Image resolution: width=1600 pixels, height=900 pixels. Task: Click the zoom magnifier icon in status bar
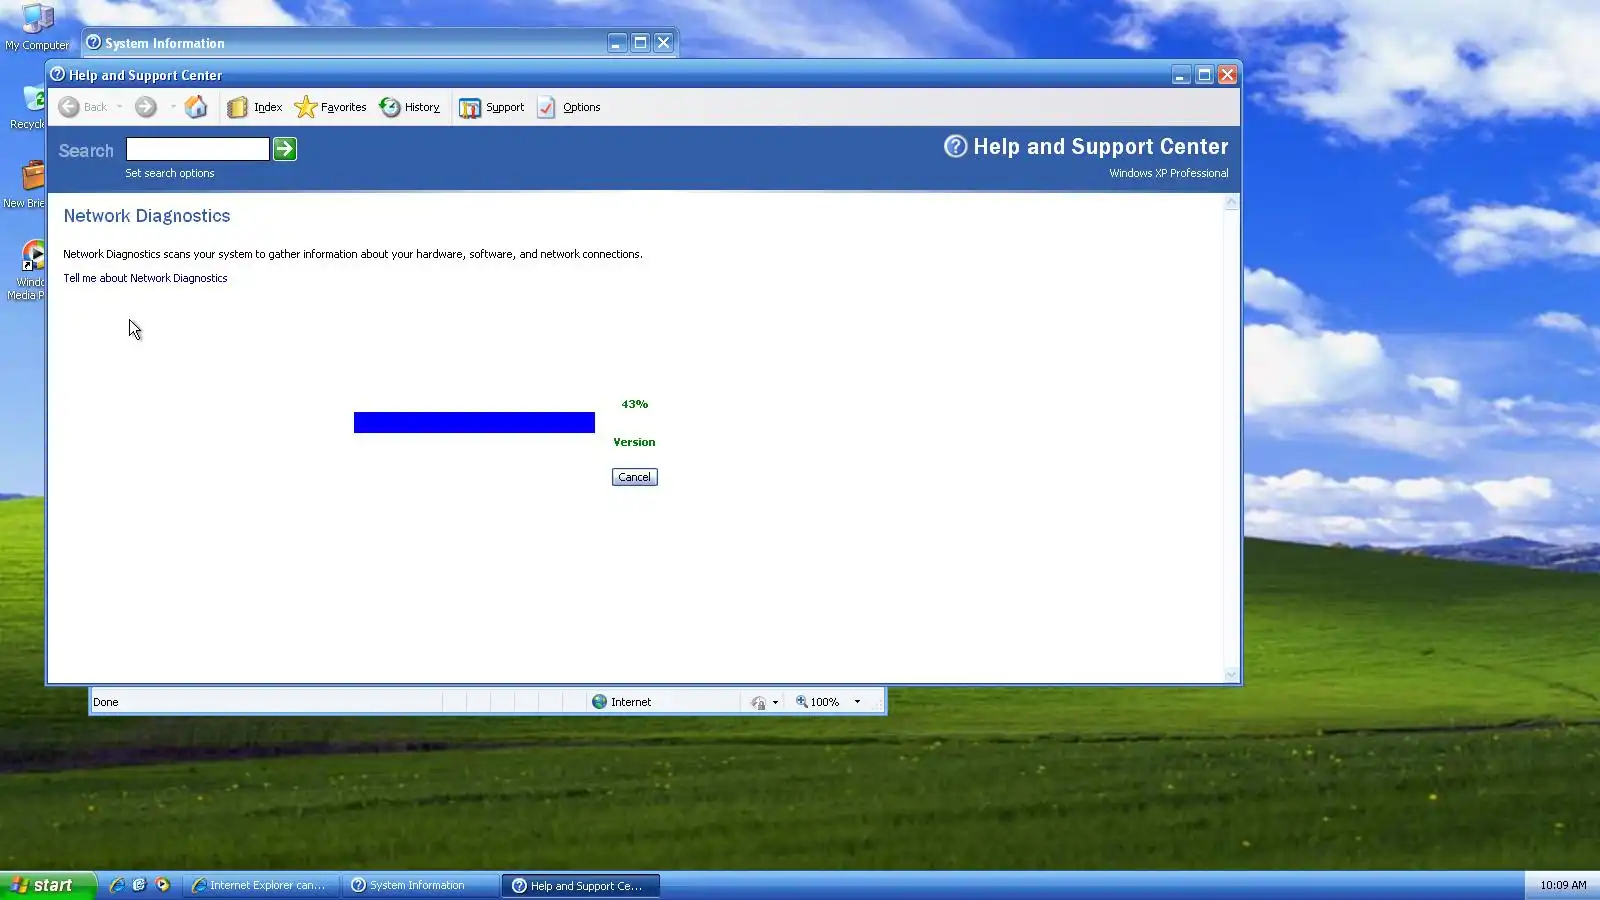point(802,702)
